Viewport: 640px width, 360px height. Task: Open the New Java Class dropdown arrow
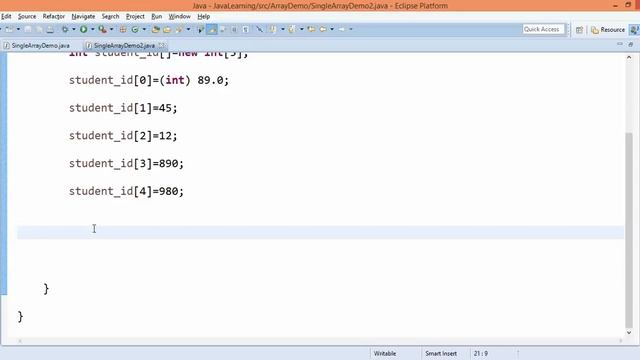point(144,29)
